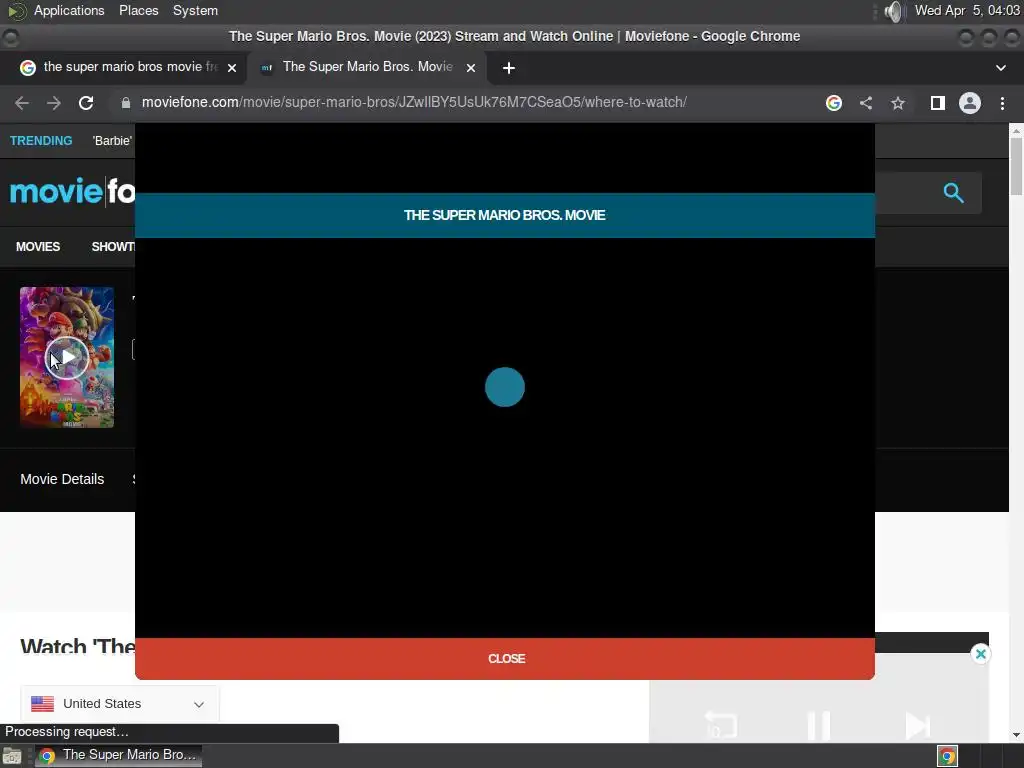The image size is (1024, 768).
Task: Open the United States country dropdown
Action: (120, 704)
